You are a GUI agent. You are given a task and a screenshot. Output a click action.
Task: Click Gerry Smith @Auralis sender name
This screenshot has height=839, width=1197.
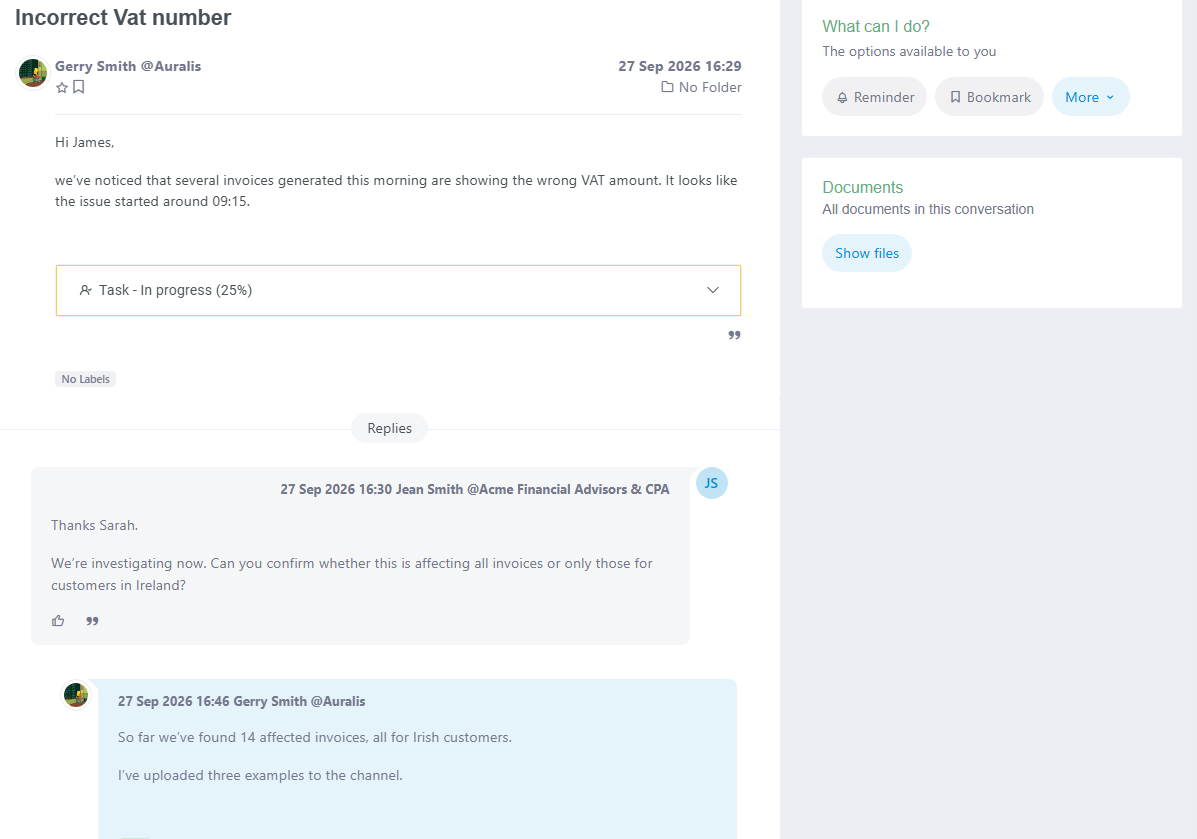(x=128, y=66)
